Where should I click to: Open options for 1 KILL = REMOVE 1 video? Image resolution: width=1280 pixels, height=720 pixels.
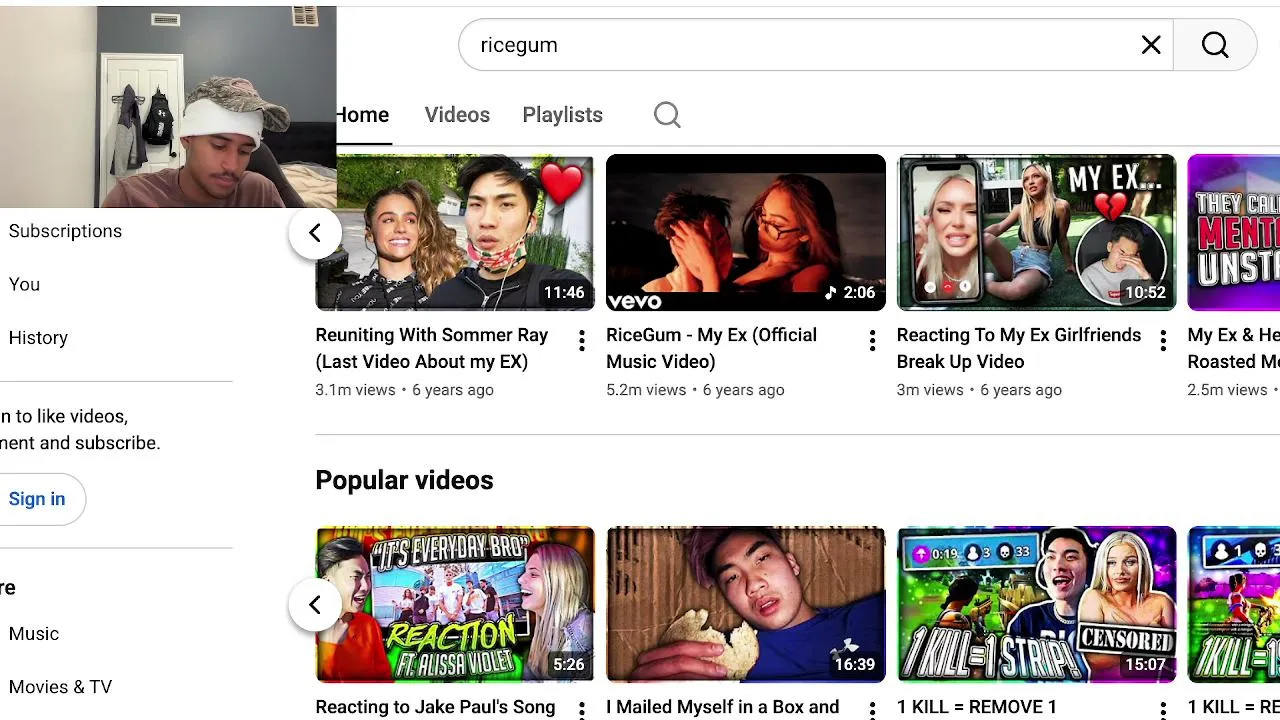coord(1163,710)
